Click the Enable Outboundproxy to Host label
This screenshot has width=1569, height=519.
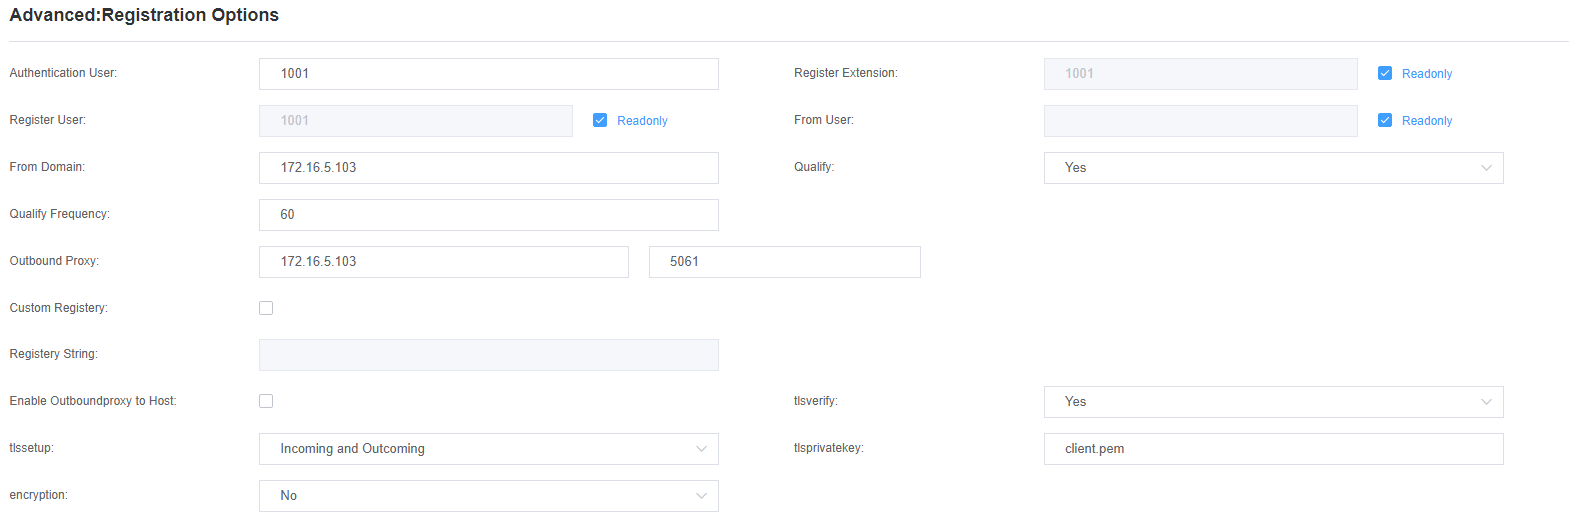(93, 401)
